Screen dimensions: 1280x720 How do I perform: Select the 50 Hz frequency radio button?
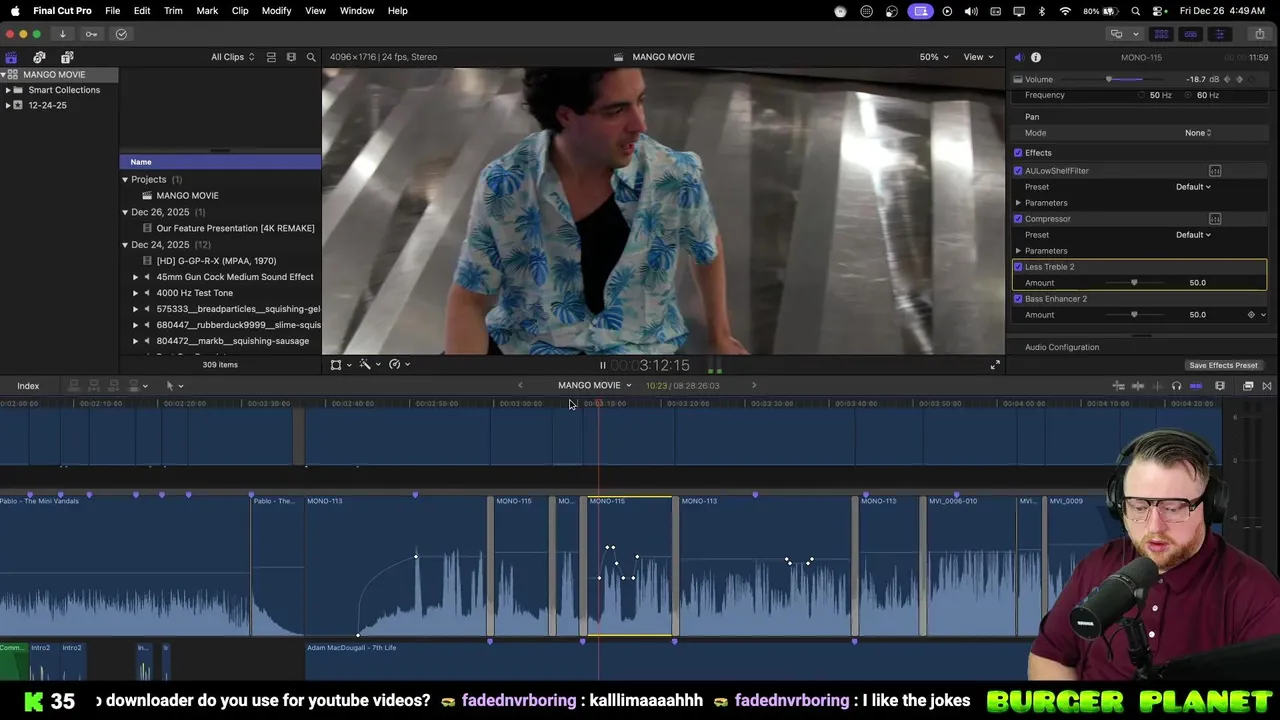1141,95
